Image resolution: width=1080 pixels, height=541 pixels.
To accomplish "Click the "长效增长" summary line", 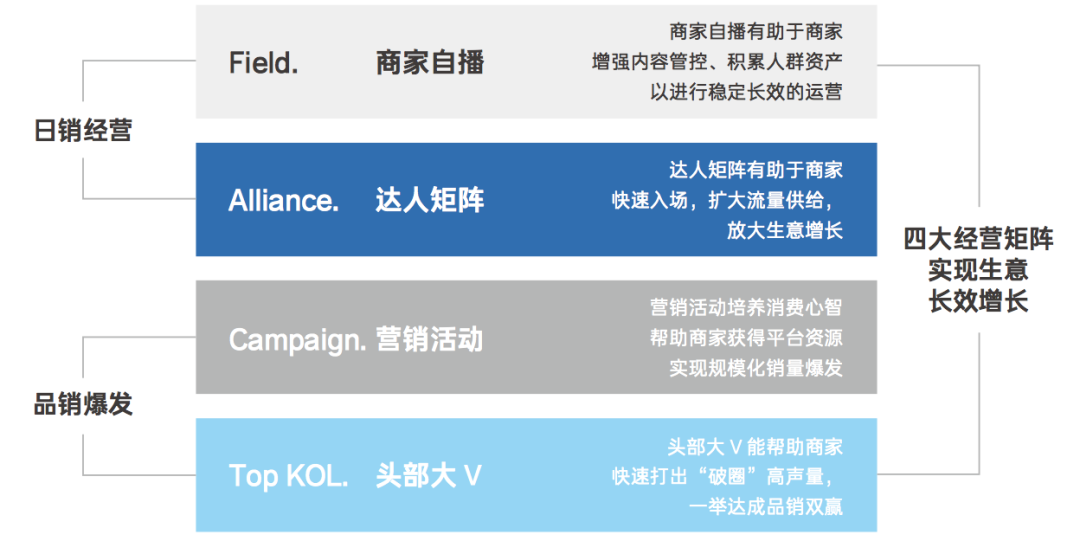I will (x=978, y=301).
